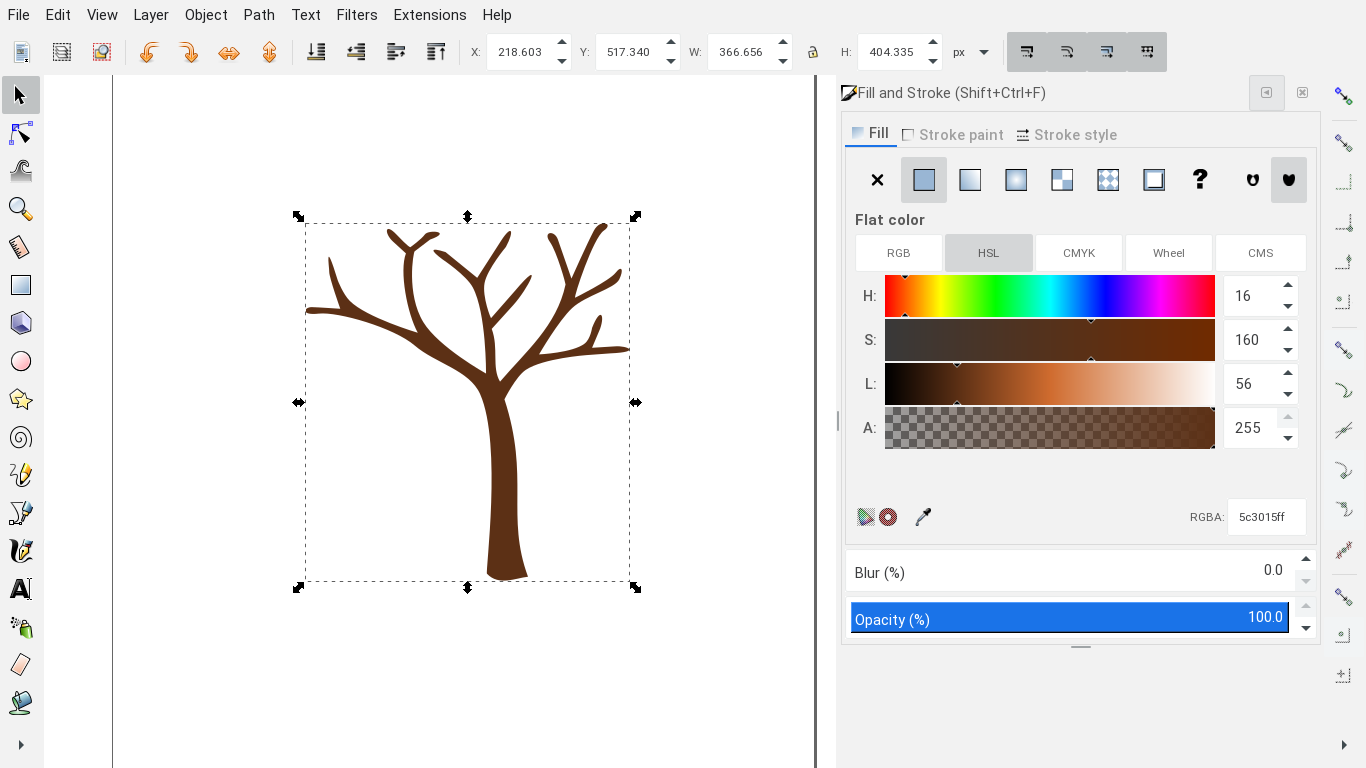Viewport: 1366px width, 768px height.
Task: Select the Zoom tool in the toolbox
Action: coord(21,209)
